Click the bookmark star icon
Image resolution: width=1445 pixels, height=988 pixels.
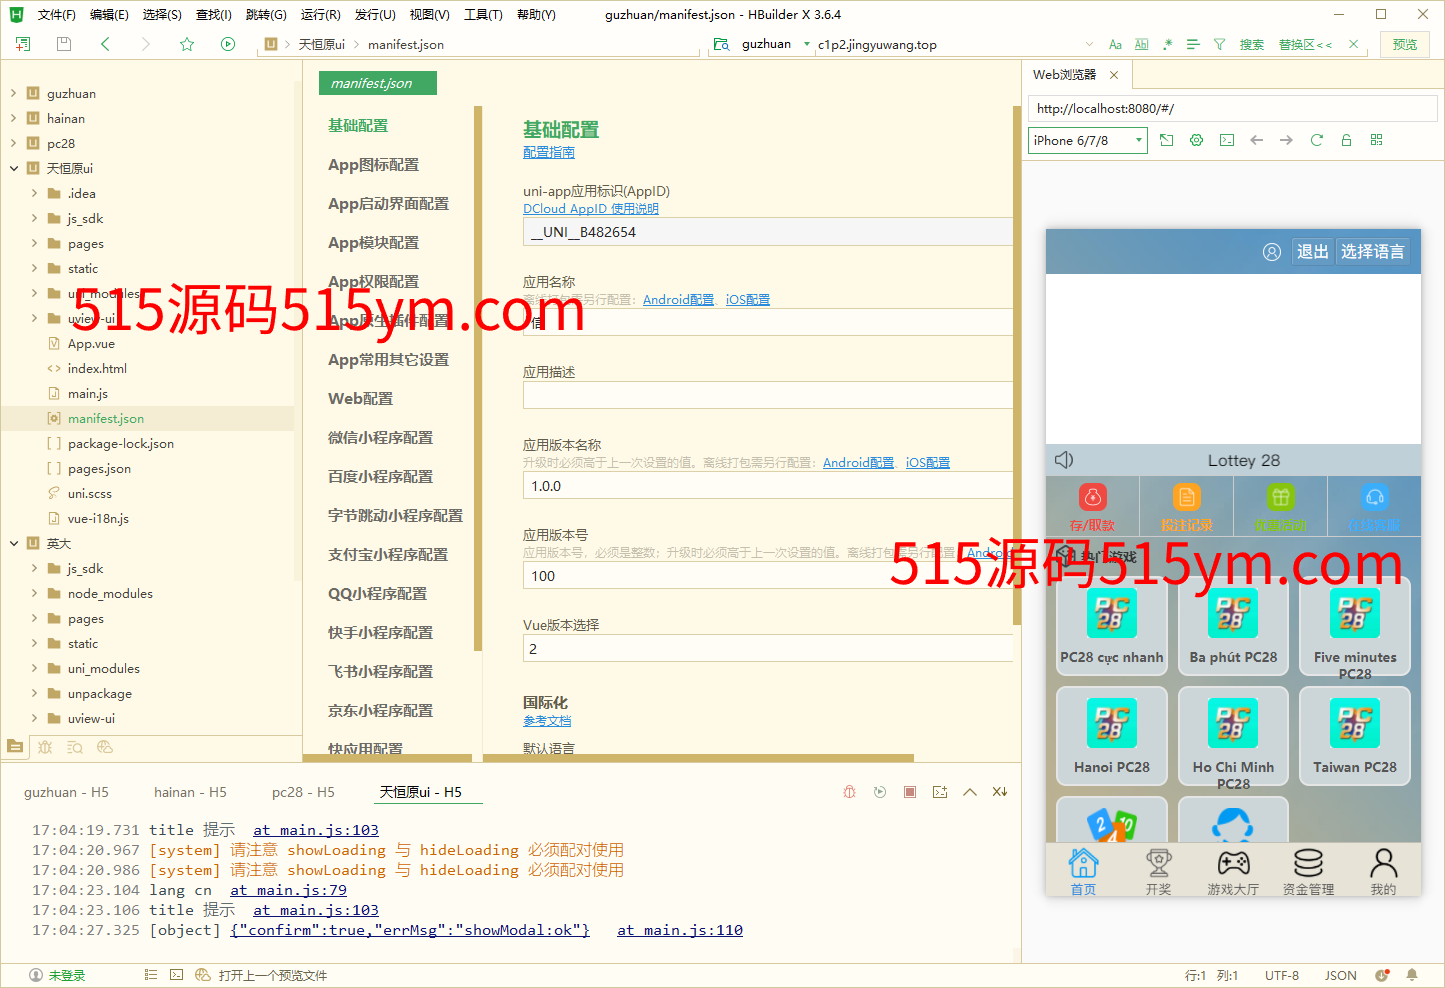tap(187, 44)
